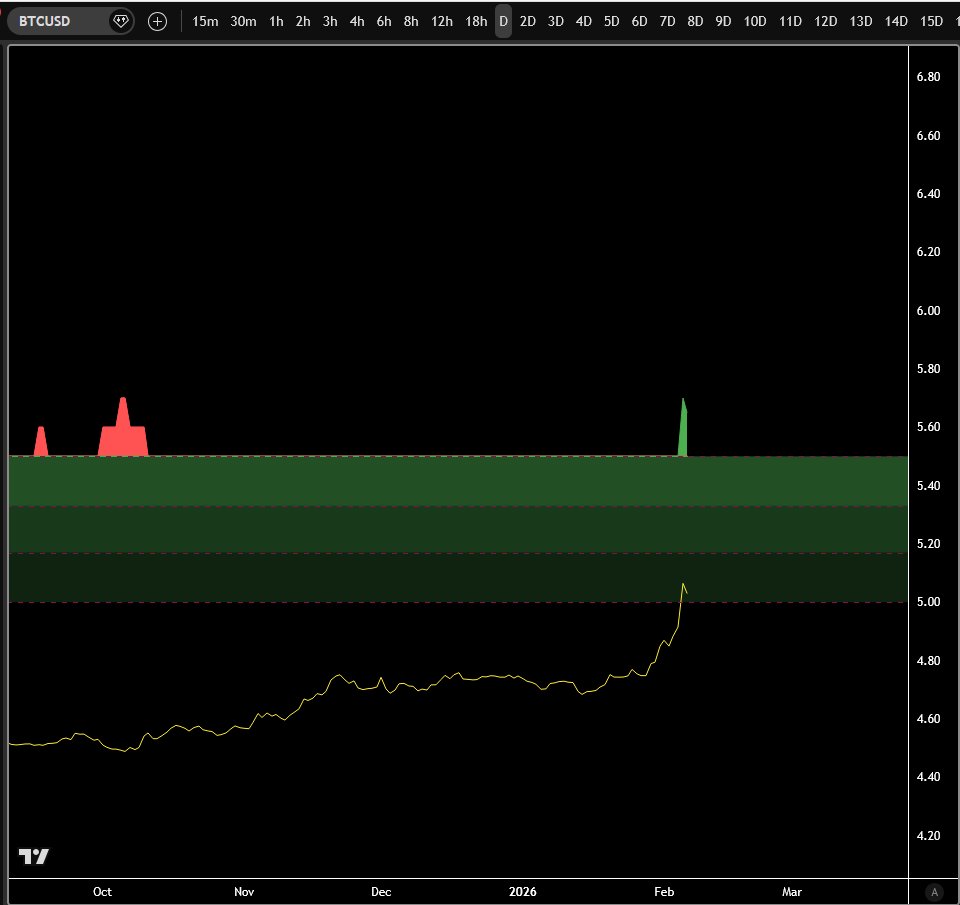Toggle auto scale with the A button
This screenshot has height=905, width=960.
(934, 892)
